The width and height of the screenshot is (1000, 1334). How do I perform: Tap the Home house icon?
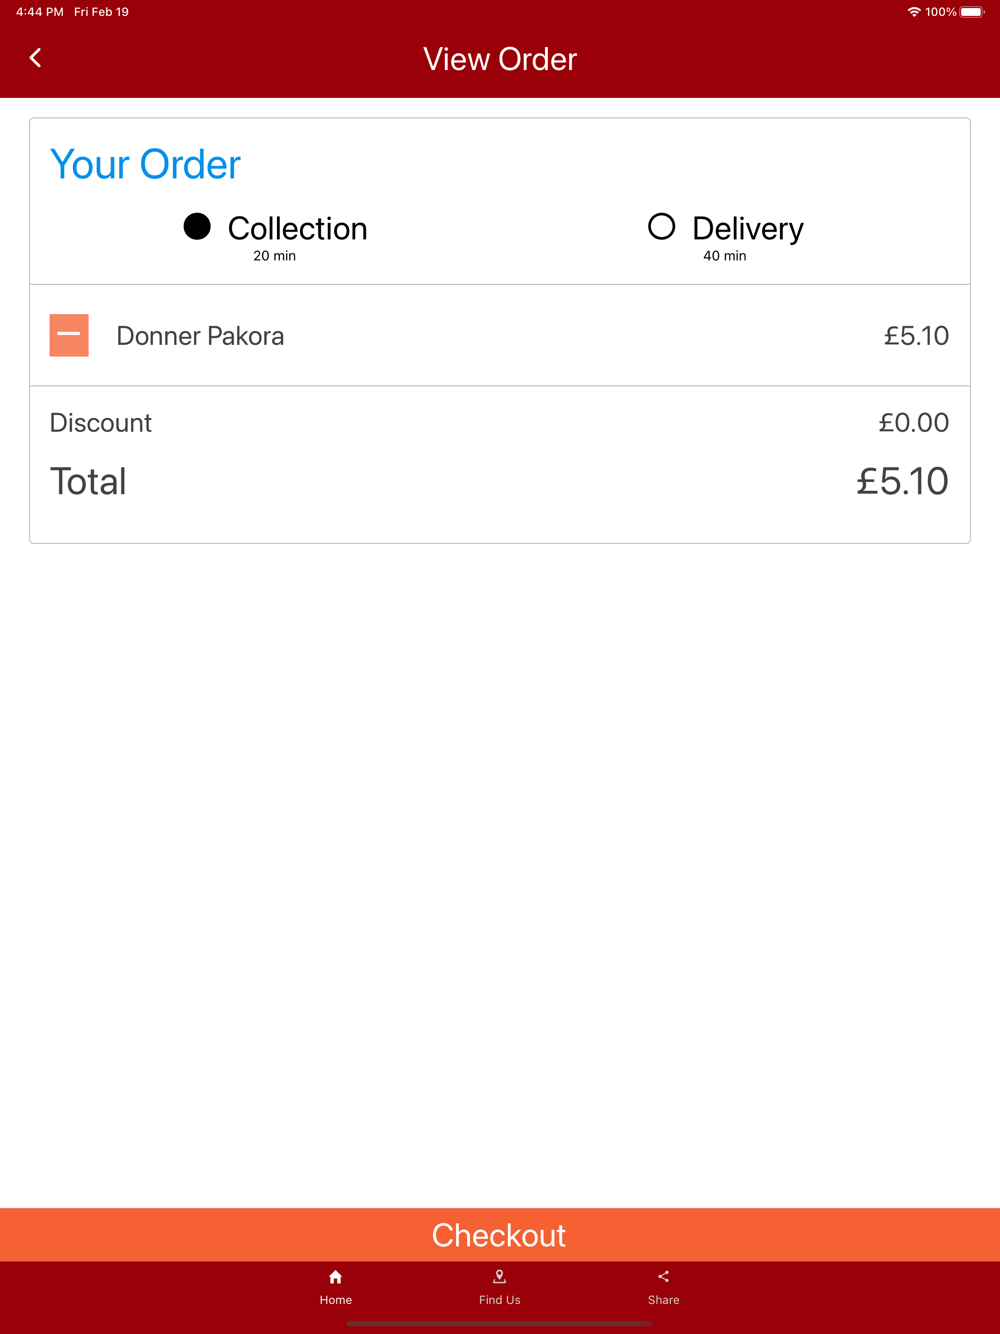tap(336, 1277)
